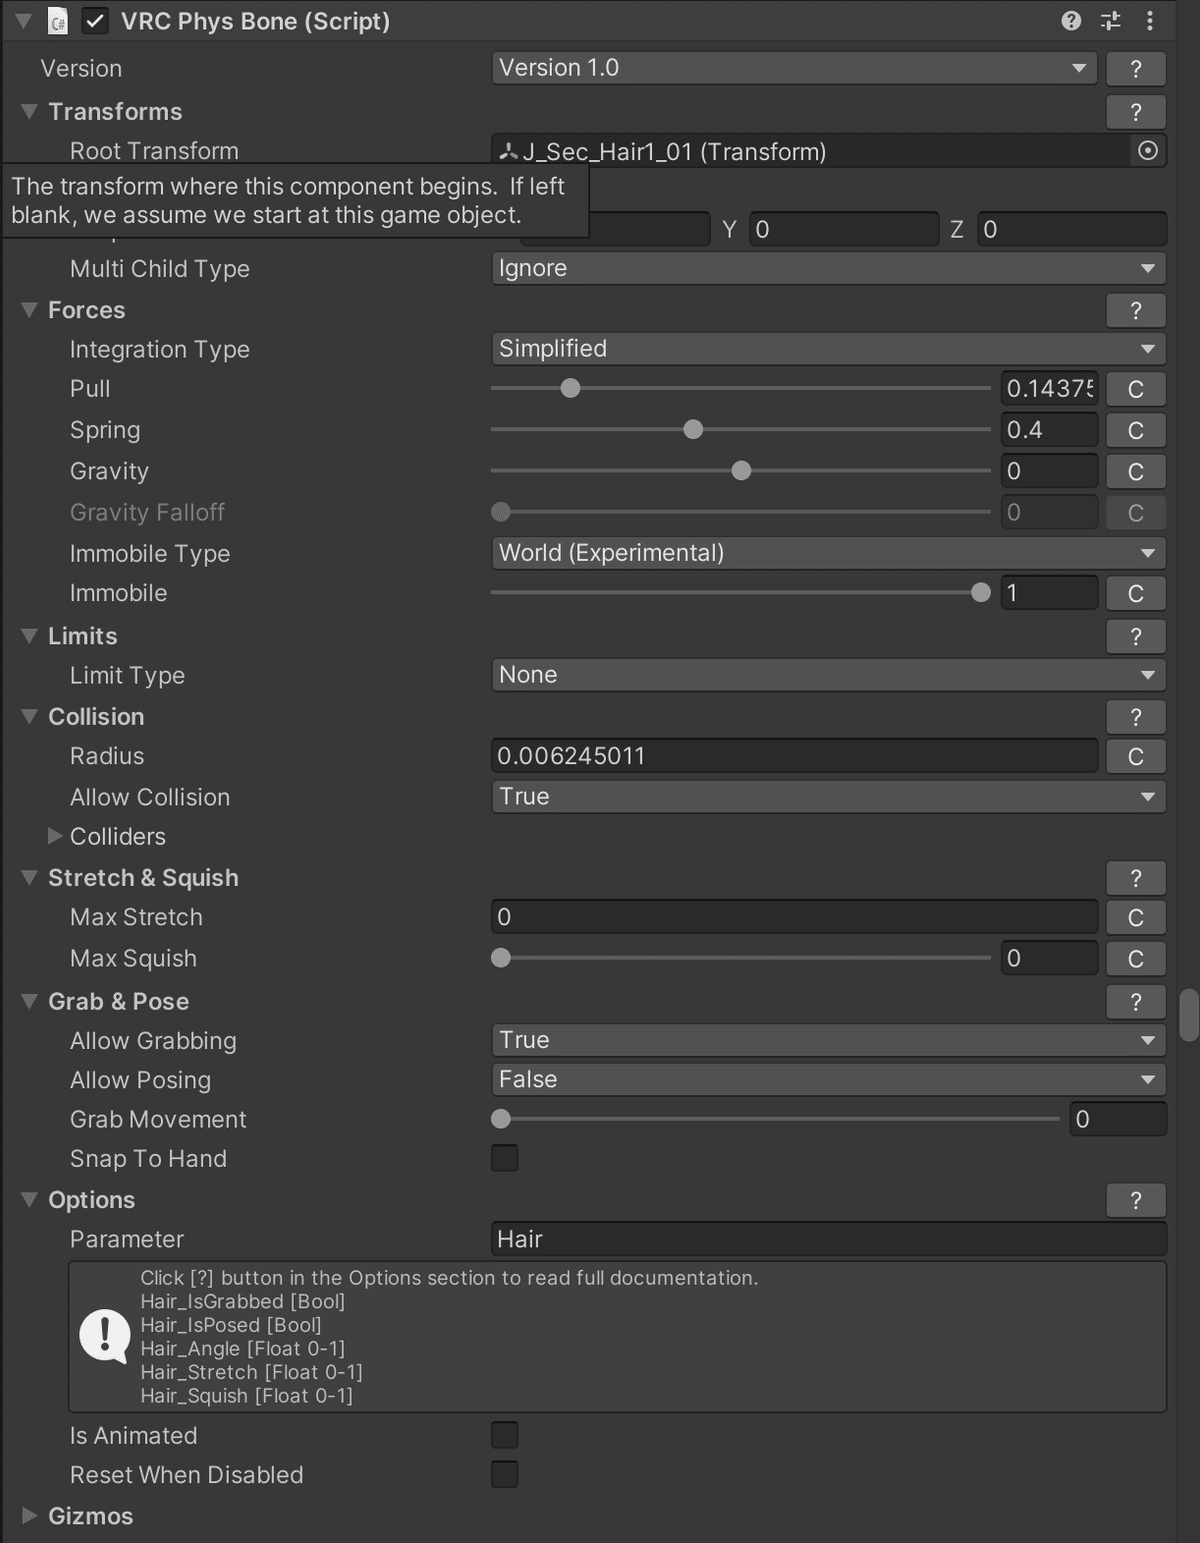This screenshot has width=1200, height=1543.
Task: Open the Version dropdown
Action: click(x=795, y=68)
